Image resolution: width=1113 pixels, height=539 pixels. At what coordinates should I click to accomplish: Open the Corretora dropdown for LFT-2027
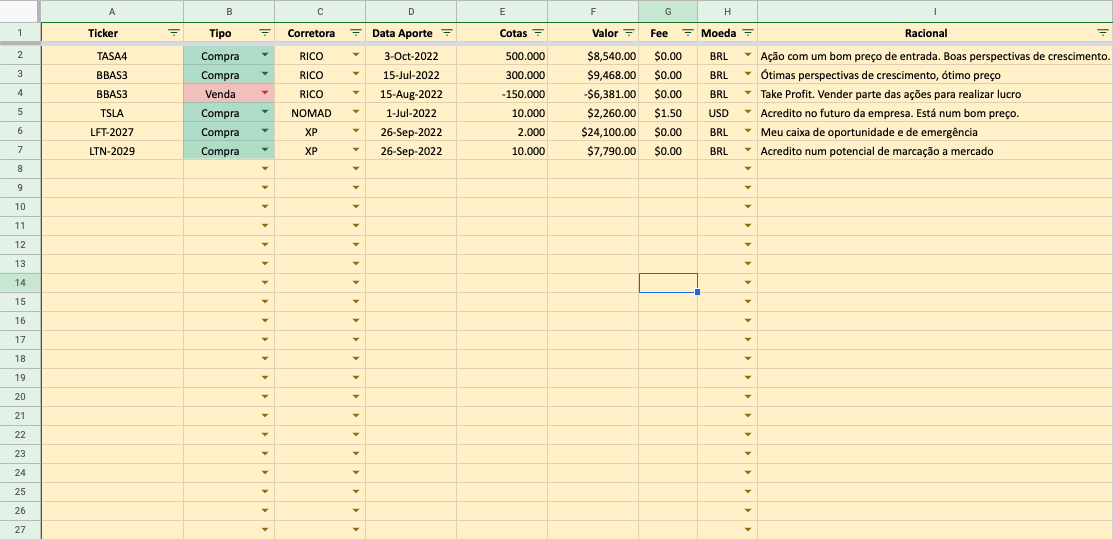tap(356, 131)
